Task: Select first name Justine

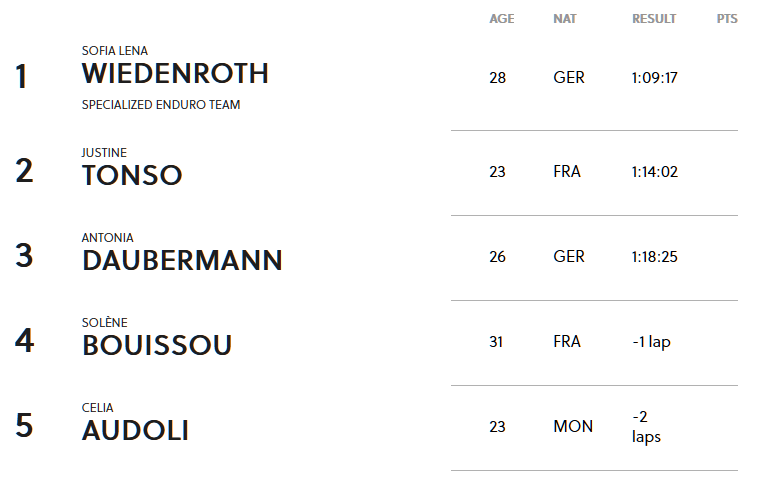Action: pos(104,153)
